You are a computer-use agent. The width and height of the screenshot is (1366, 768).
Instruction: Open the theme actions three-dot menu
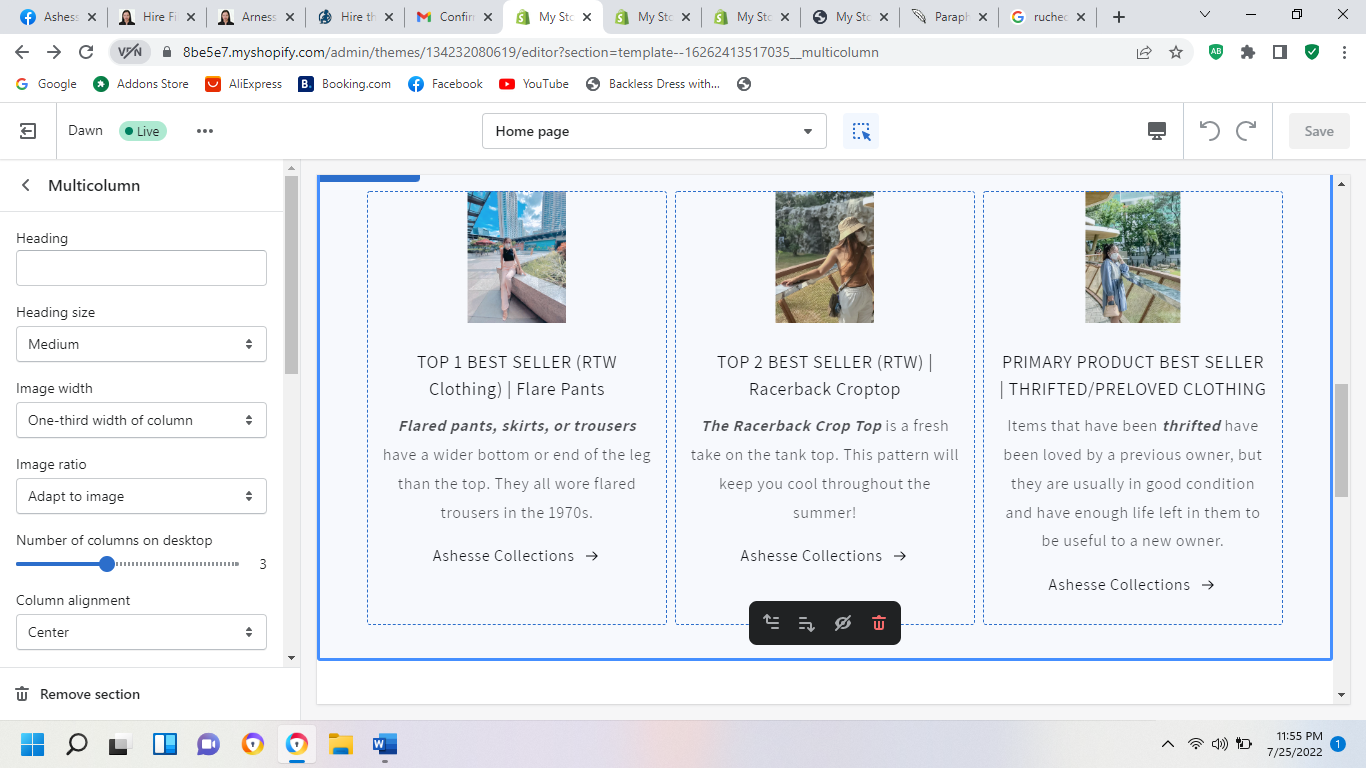205,131
